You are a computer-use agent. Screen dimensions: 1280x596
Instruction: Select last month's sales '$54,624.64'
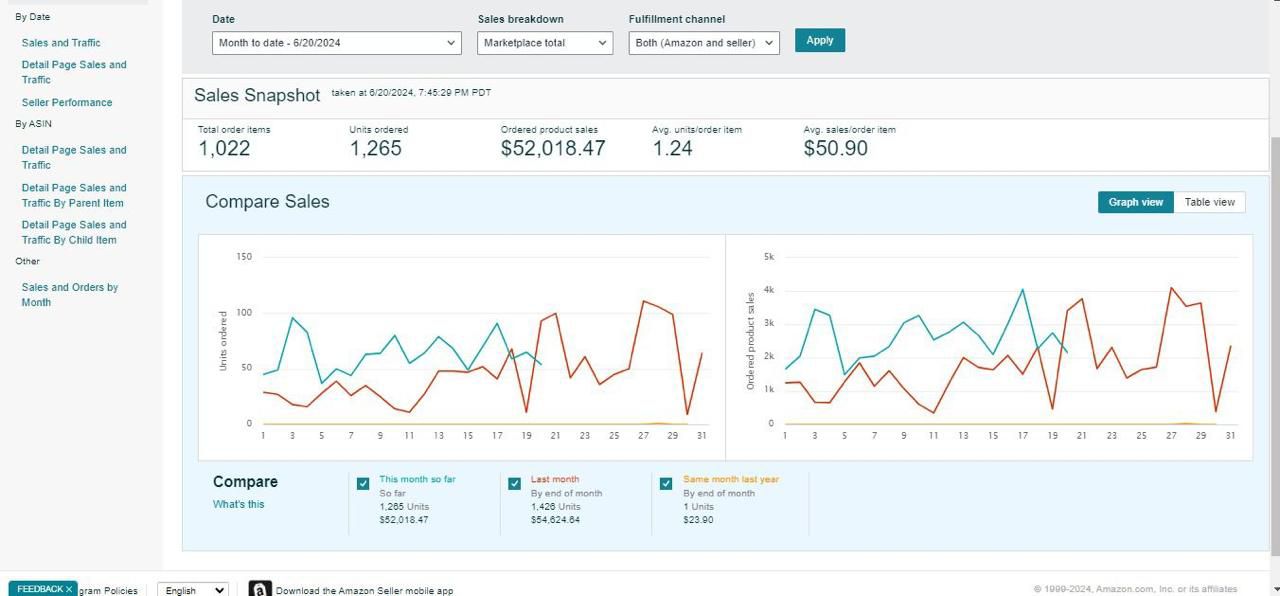[555, 520]
